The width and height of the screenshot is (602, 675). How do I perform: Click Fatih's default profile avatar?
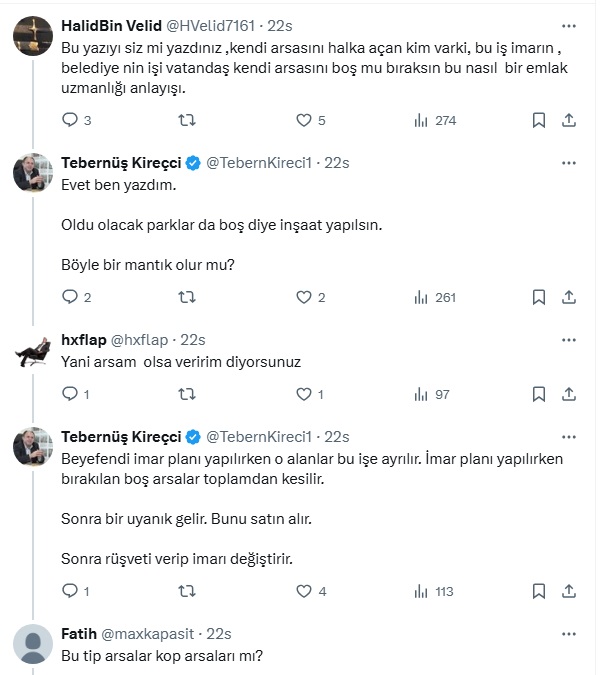pos(33,645)
